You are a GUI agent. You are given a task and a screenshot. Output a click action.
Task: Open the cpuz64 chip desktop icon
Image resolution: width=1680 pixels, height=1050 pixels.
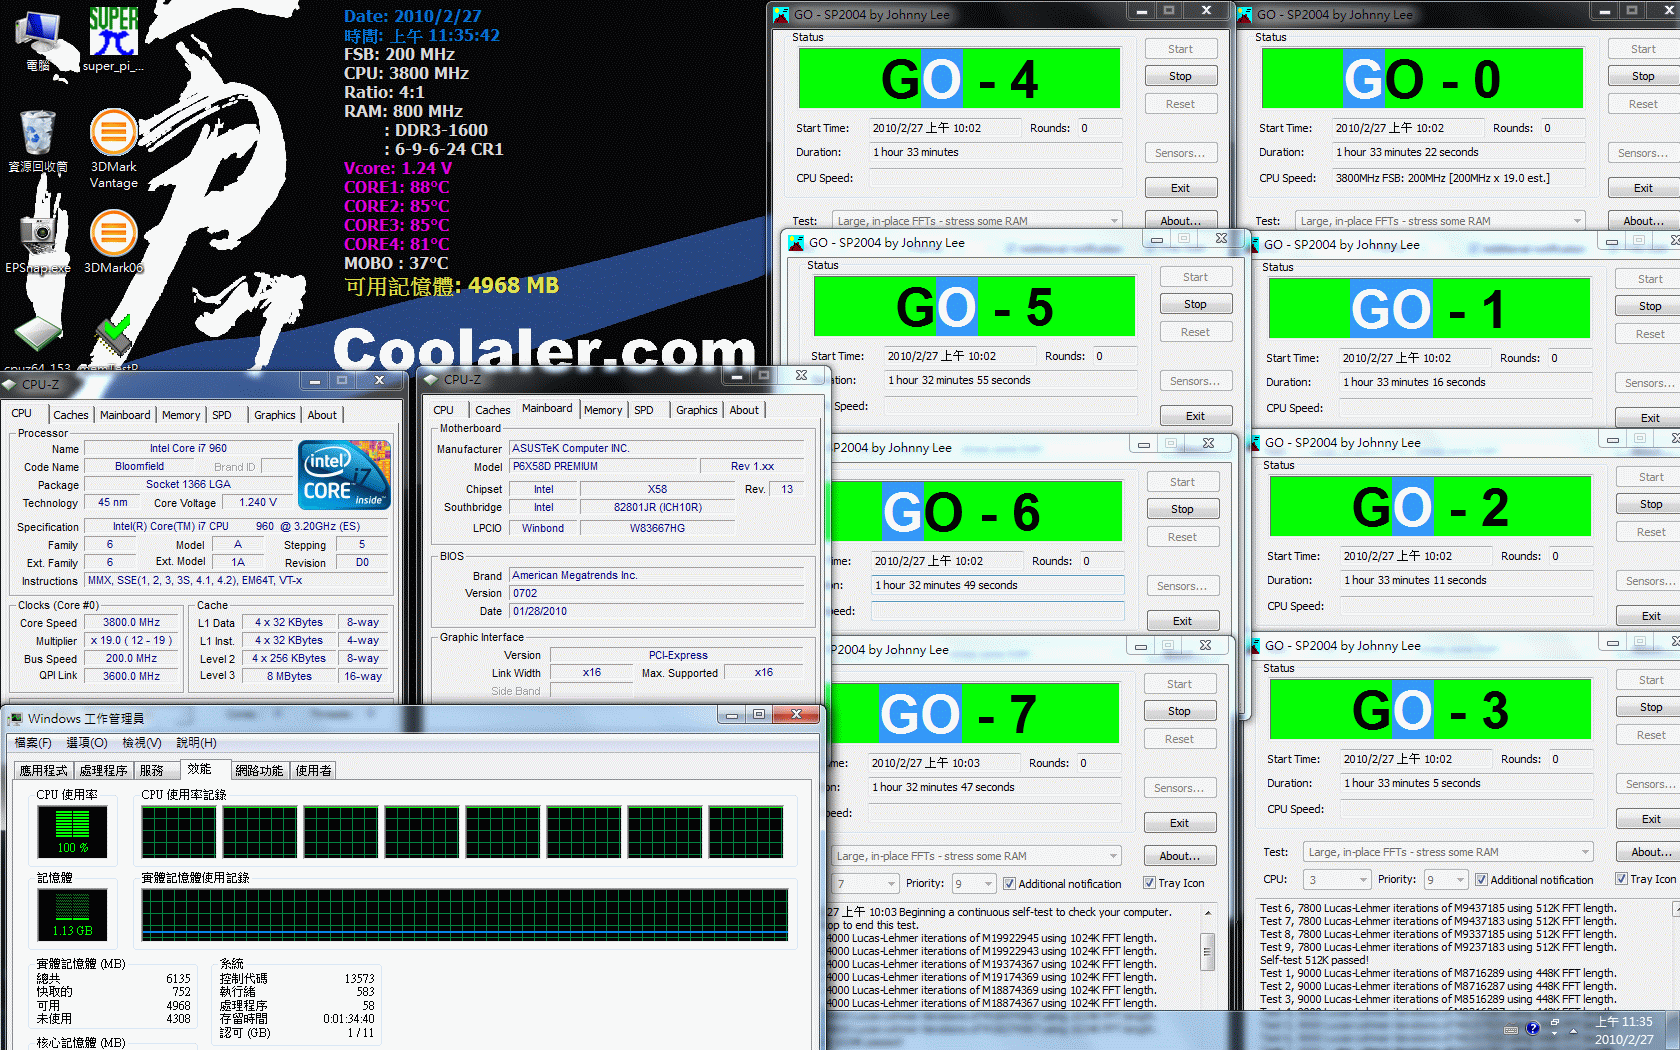point(37,335)
